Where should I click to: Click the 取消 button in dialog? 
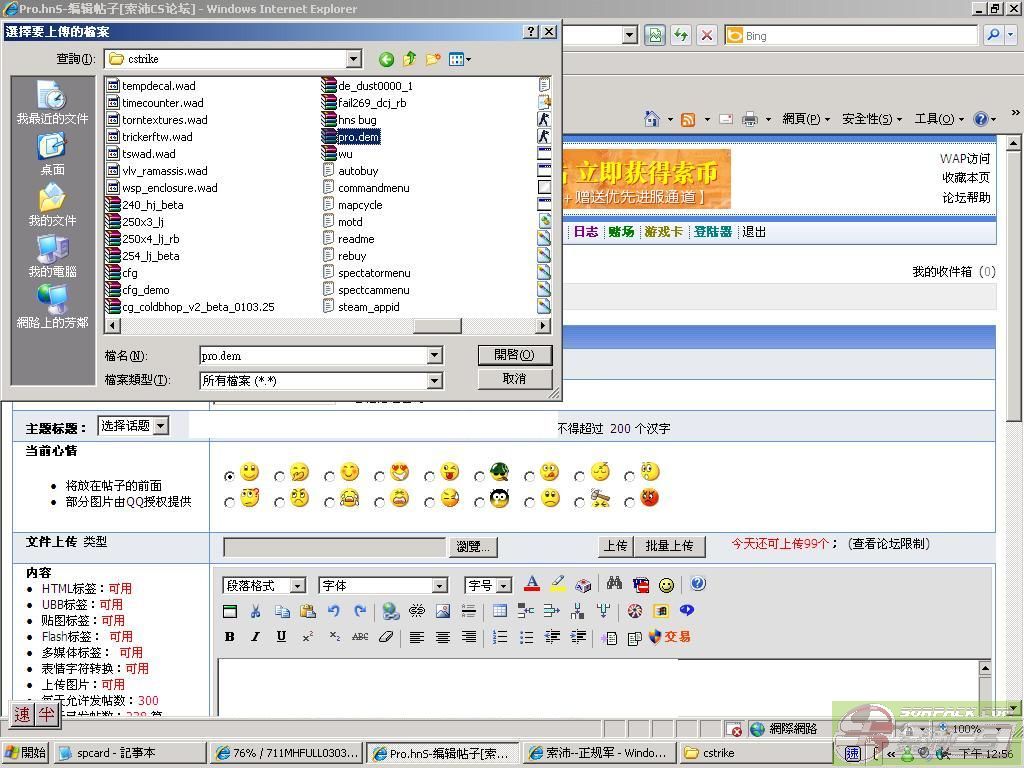click(514, 379)
